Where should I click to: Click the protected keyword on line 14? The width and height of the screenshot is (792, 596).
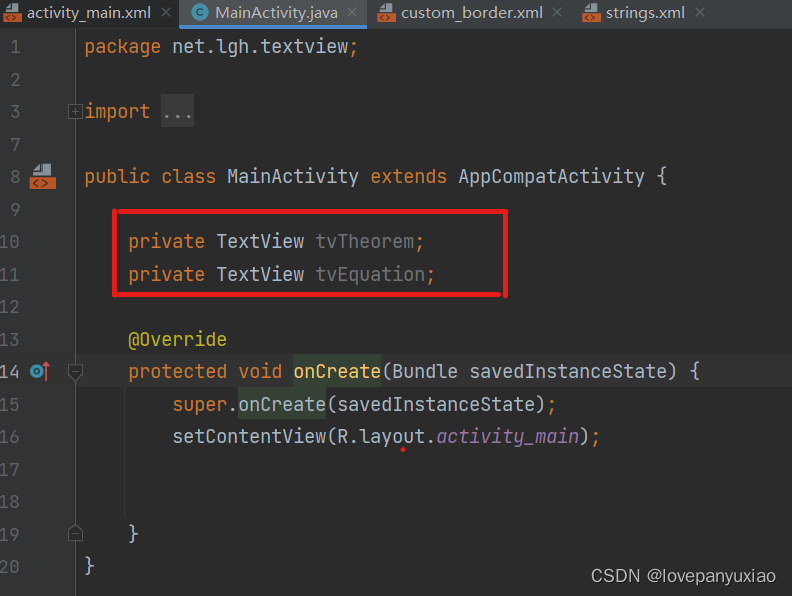coord(177,372)
